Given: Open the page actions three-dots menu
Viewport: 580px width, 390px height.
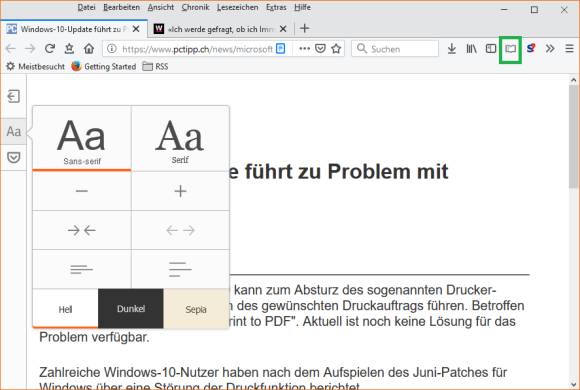Looking at the screenshot, I should click(x=304, y=48).
